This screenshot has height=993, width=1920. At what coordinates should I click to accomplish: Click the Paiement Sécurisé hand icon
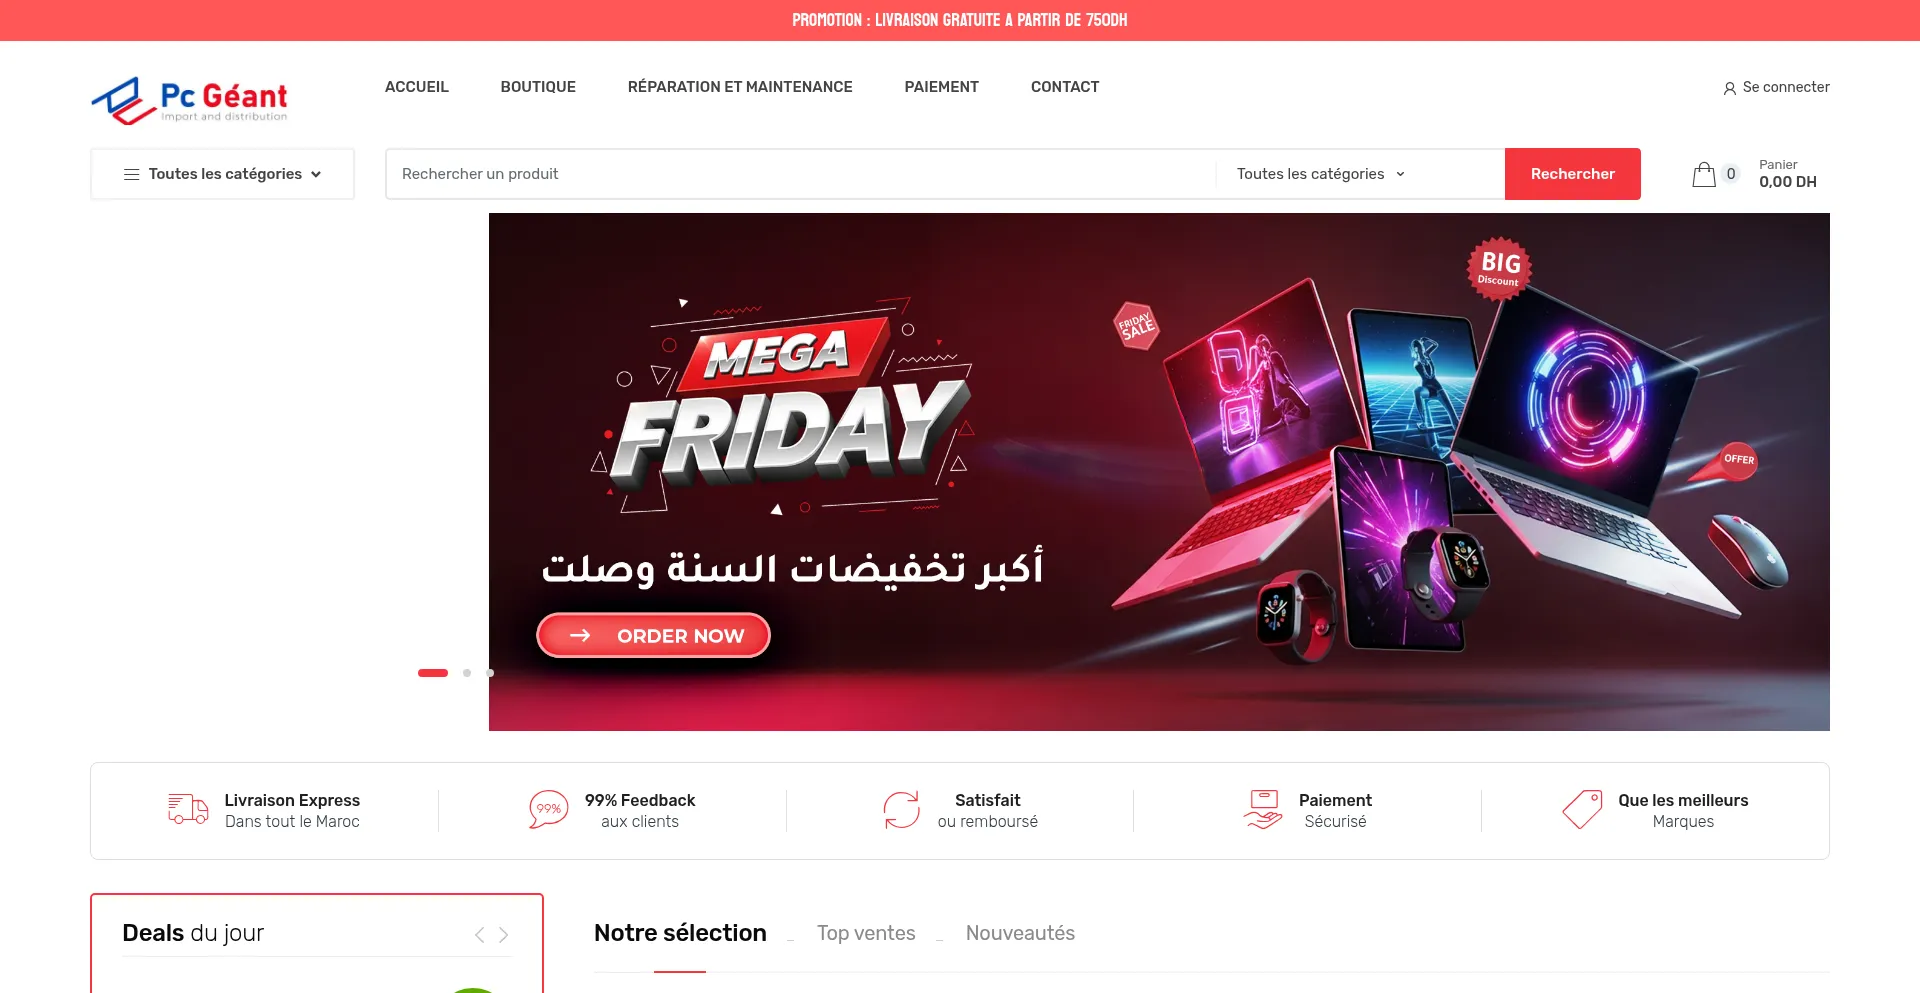pos(1263,810)
